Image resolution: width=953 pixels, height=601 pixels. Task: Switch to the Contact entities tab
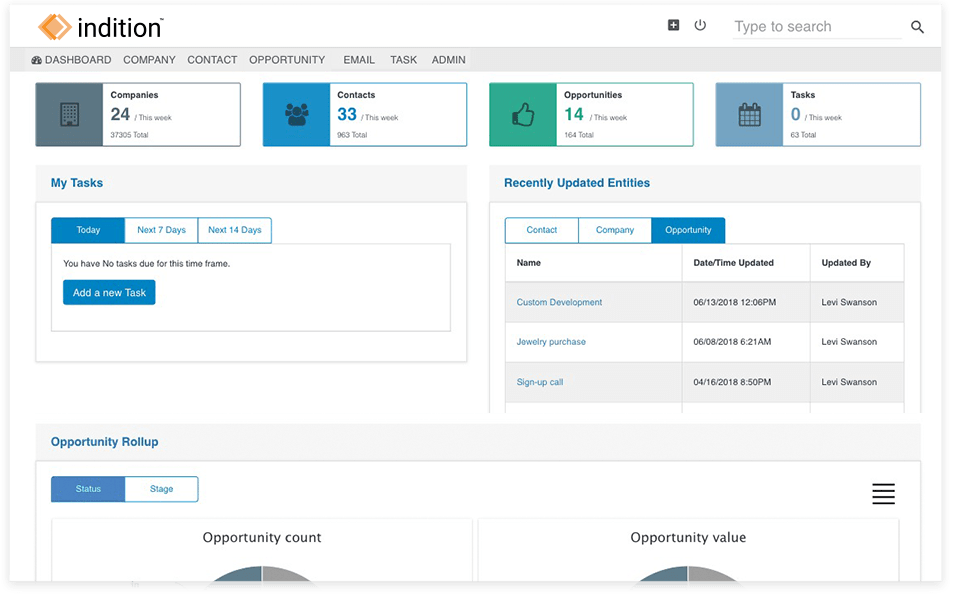[x=542, y=230]
